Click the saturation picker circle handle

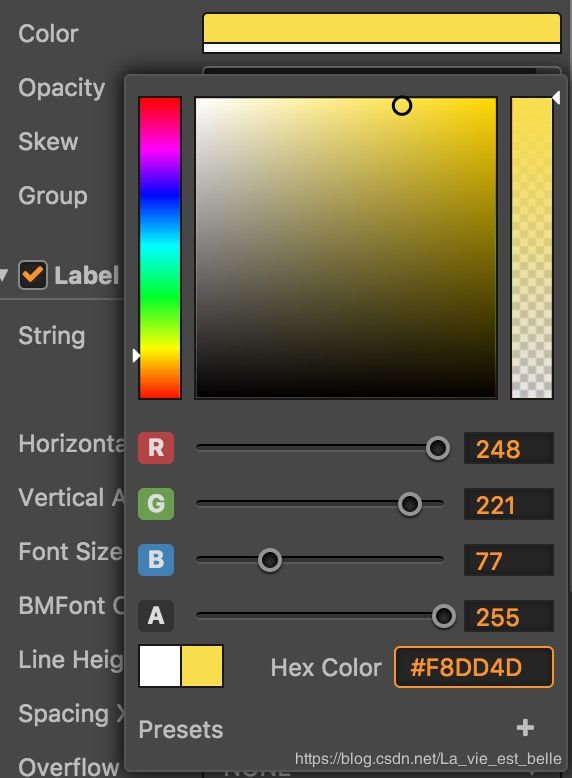coord(402,106)
